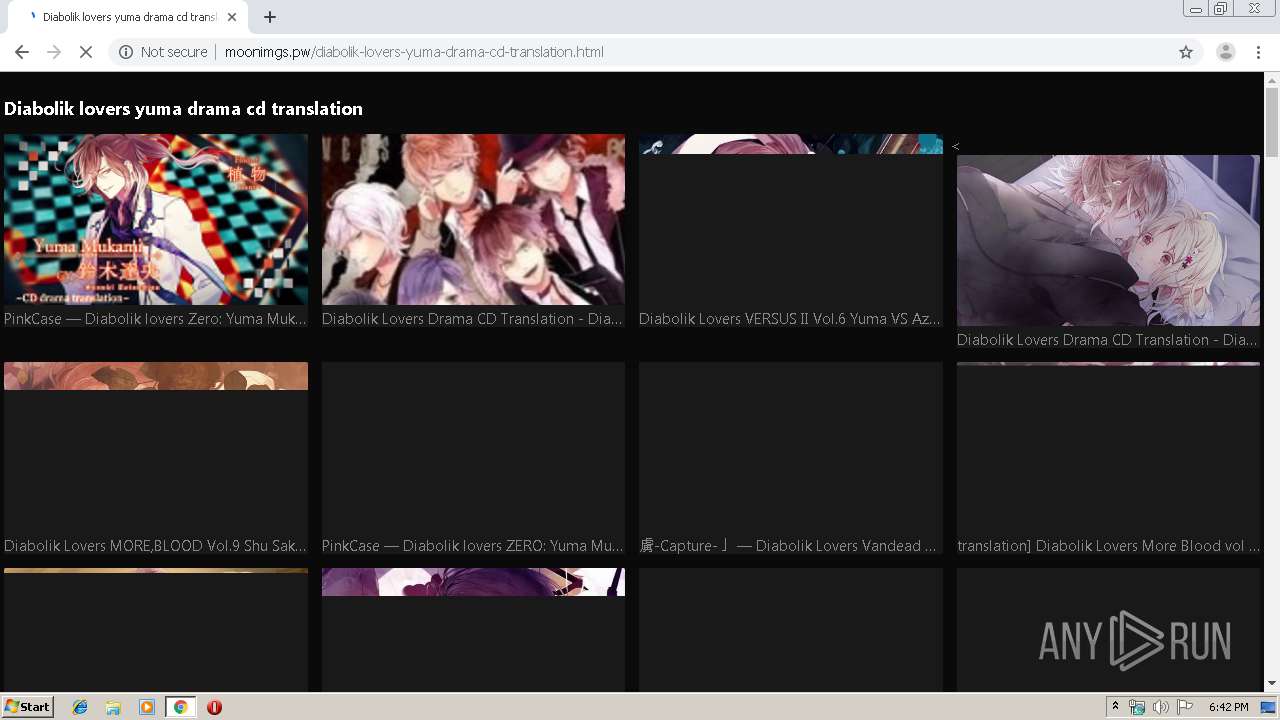Open the VERSUS II Vol.6 image tile
Image resolution: width=1280 pixels, height=720 pixels.
tap(791, 220)
